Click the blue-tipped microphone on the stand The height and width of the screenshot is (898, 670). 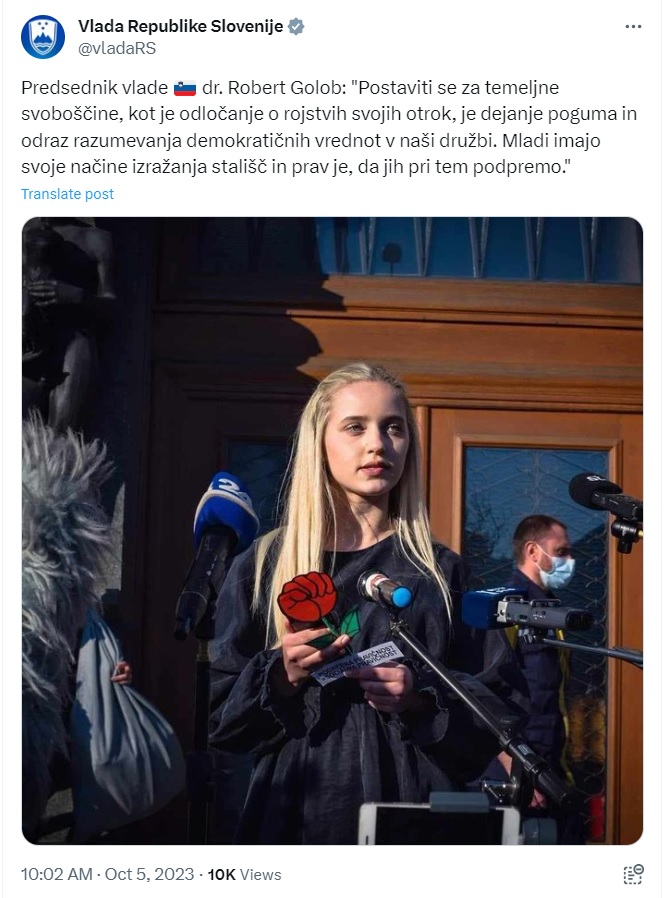tap(384, 590)
